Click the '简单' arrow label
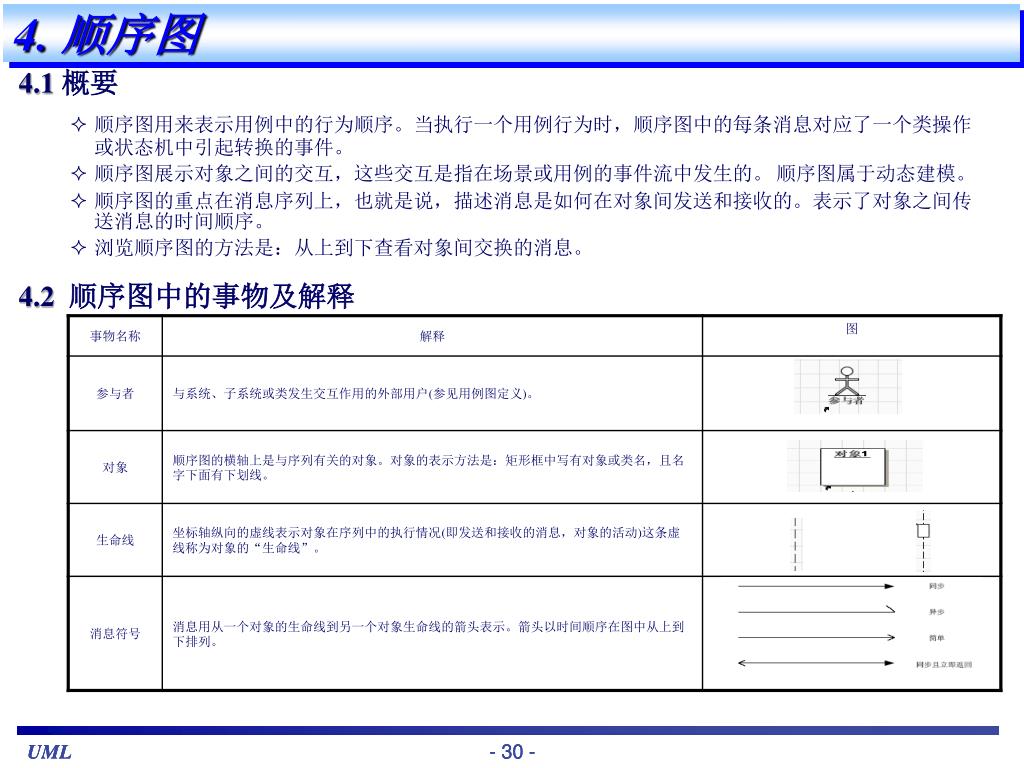1024x768 pixels. [x=936, y=638]
